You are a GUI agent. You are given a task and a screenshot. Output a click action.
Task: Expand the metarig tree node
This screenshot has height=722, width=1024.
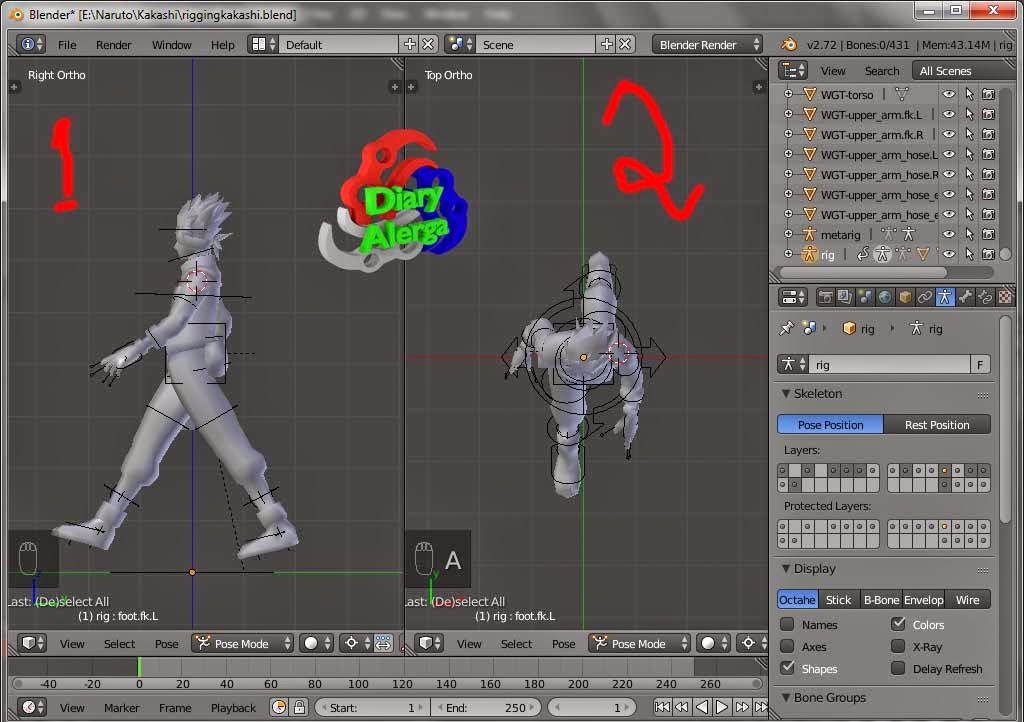(x=788, y=234)
